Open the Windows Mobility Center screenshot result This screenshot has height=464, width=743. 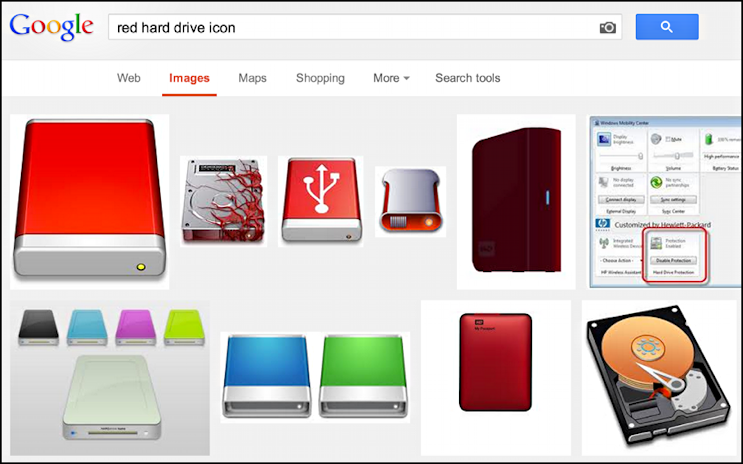pyautogui.click(x=665, y=201)
